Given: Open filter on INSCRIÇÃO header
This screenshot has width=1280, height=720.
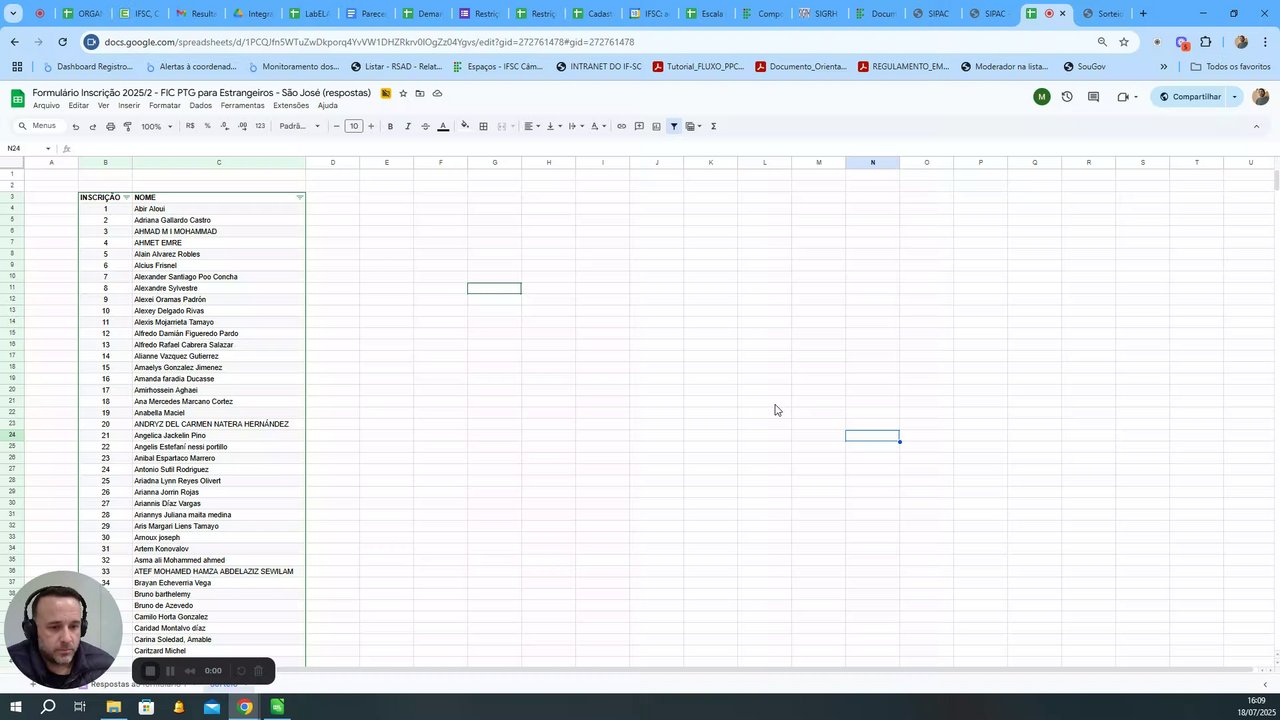Looking at the screenshot, I should 126,197.
